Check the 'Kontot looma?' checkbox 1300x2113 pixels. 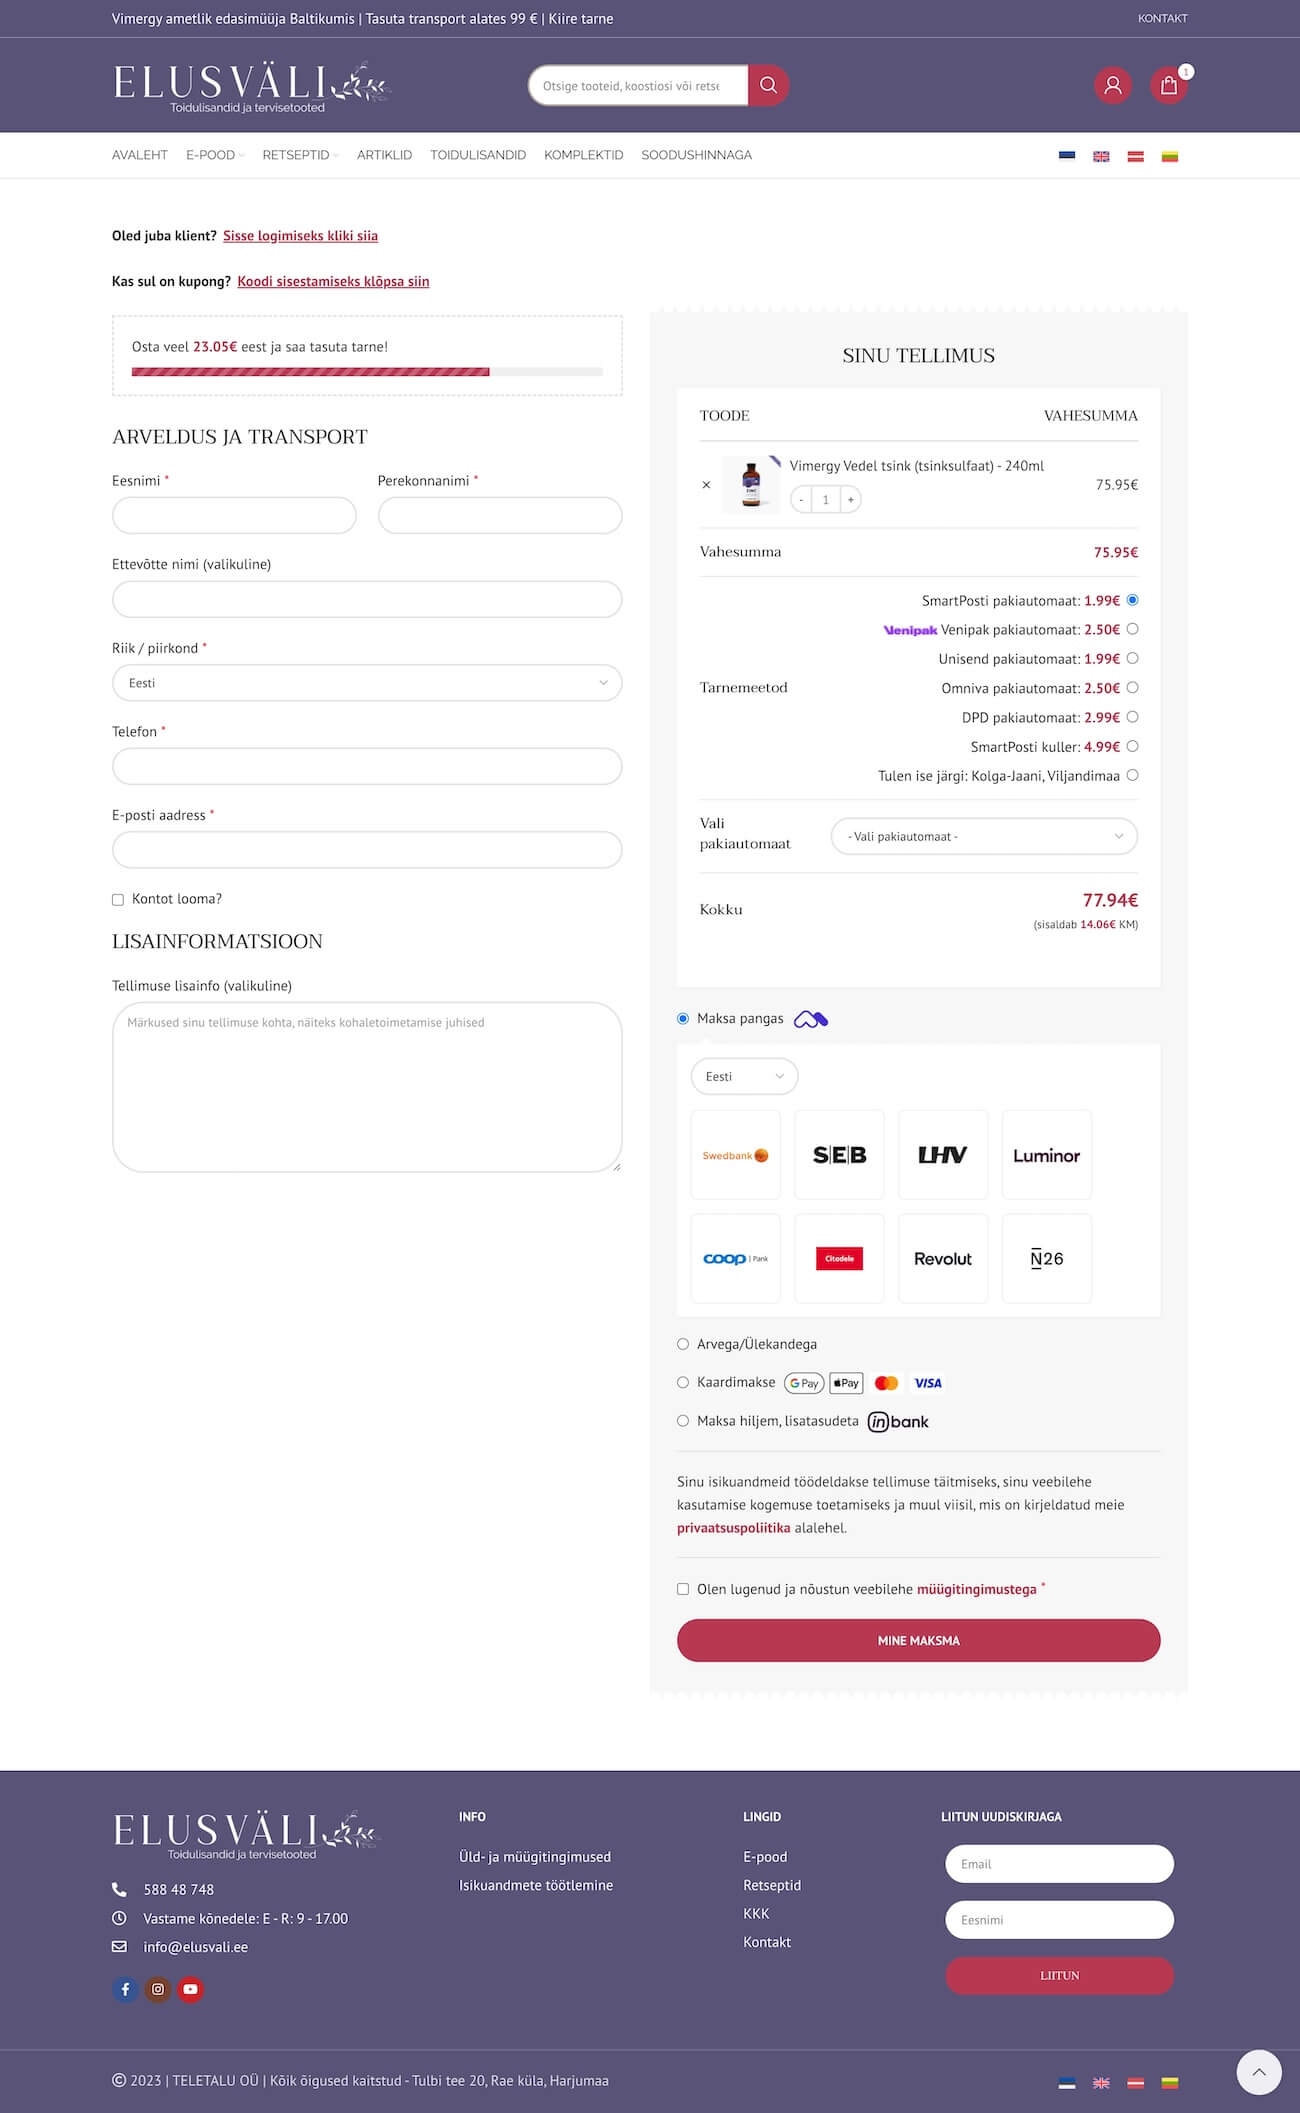[x=118, y=900]
